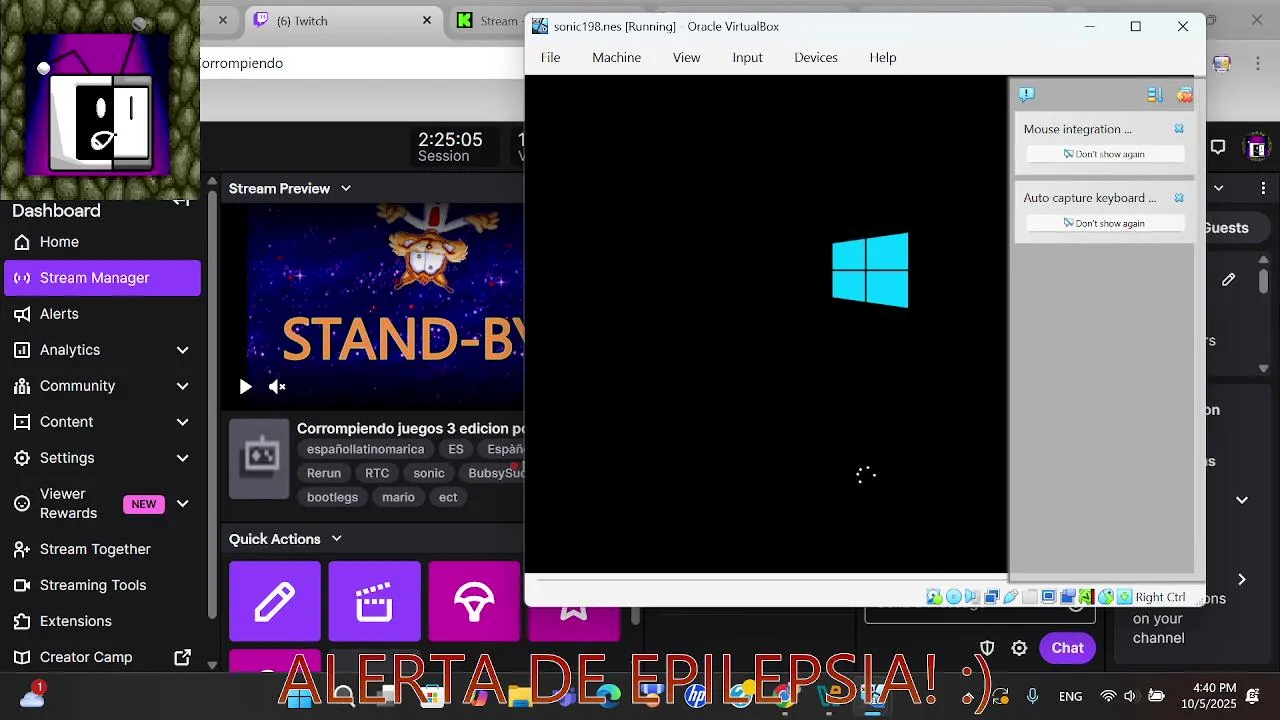Click the weather widget in Windows taskbar

(32, 696)
